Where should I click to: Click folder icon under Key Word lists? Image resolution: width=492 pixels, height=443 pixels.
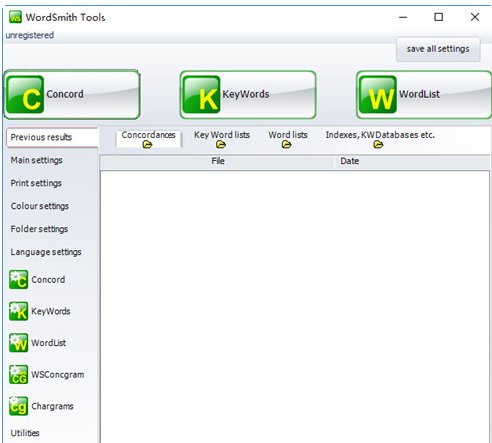(221, 145)
